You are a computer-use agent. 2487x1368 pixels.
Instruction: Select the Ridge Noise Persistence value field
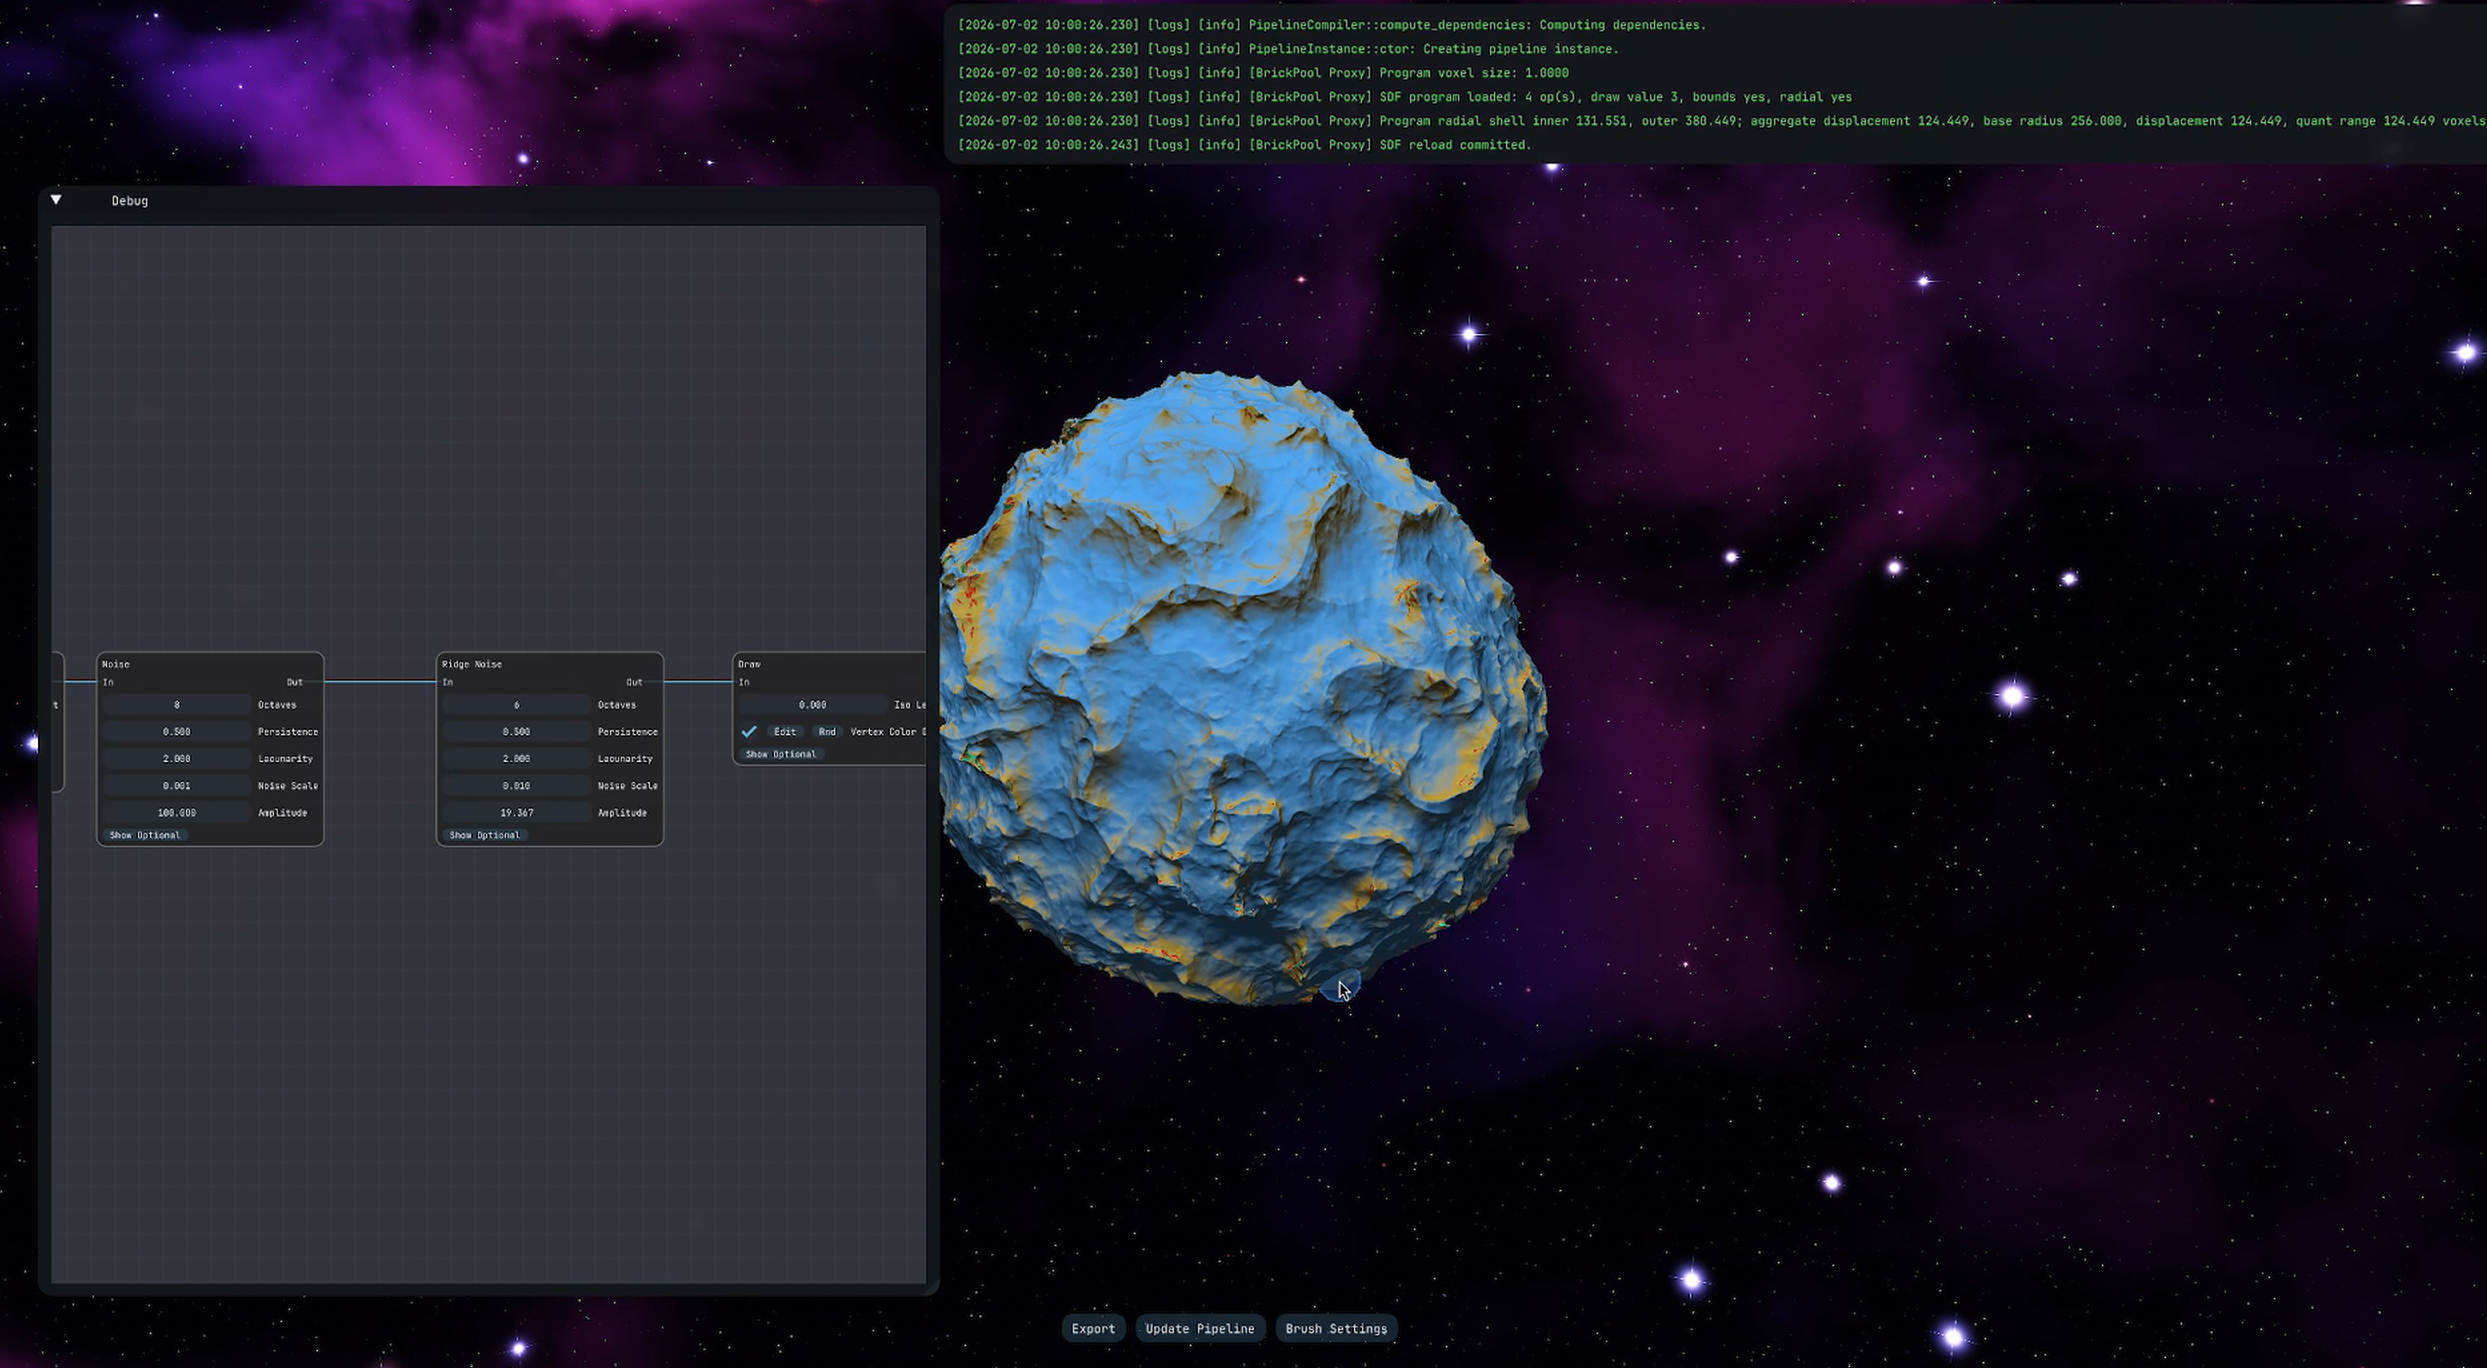[517, 732]
